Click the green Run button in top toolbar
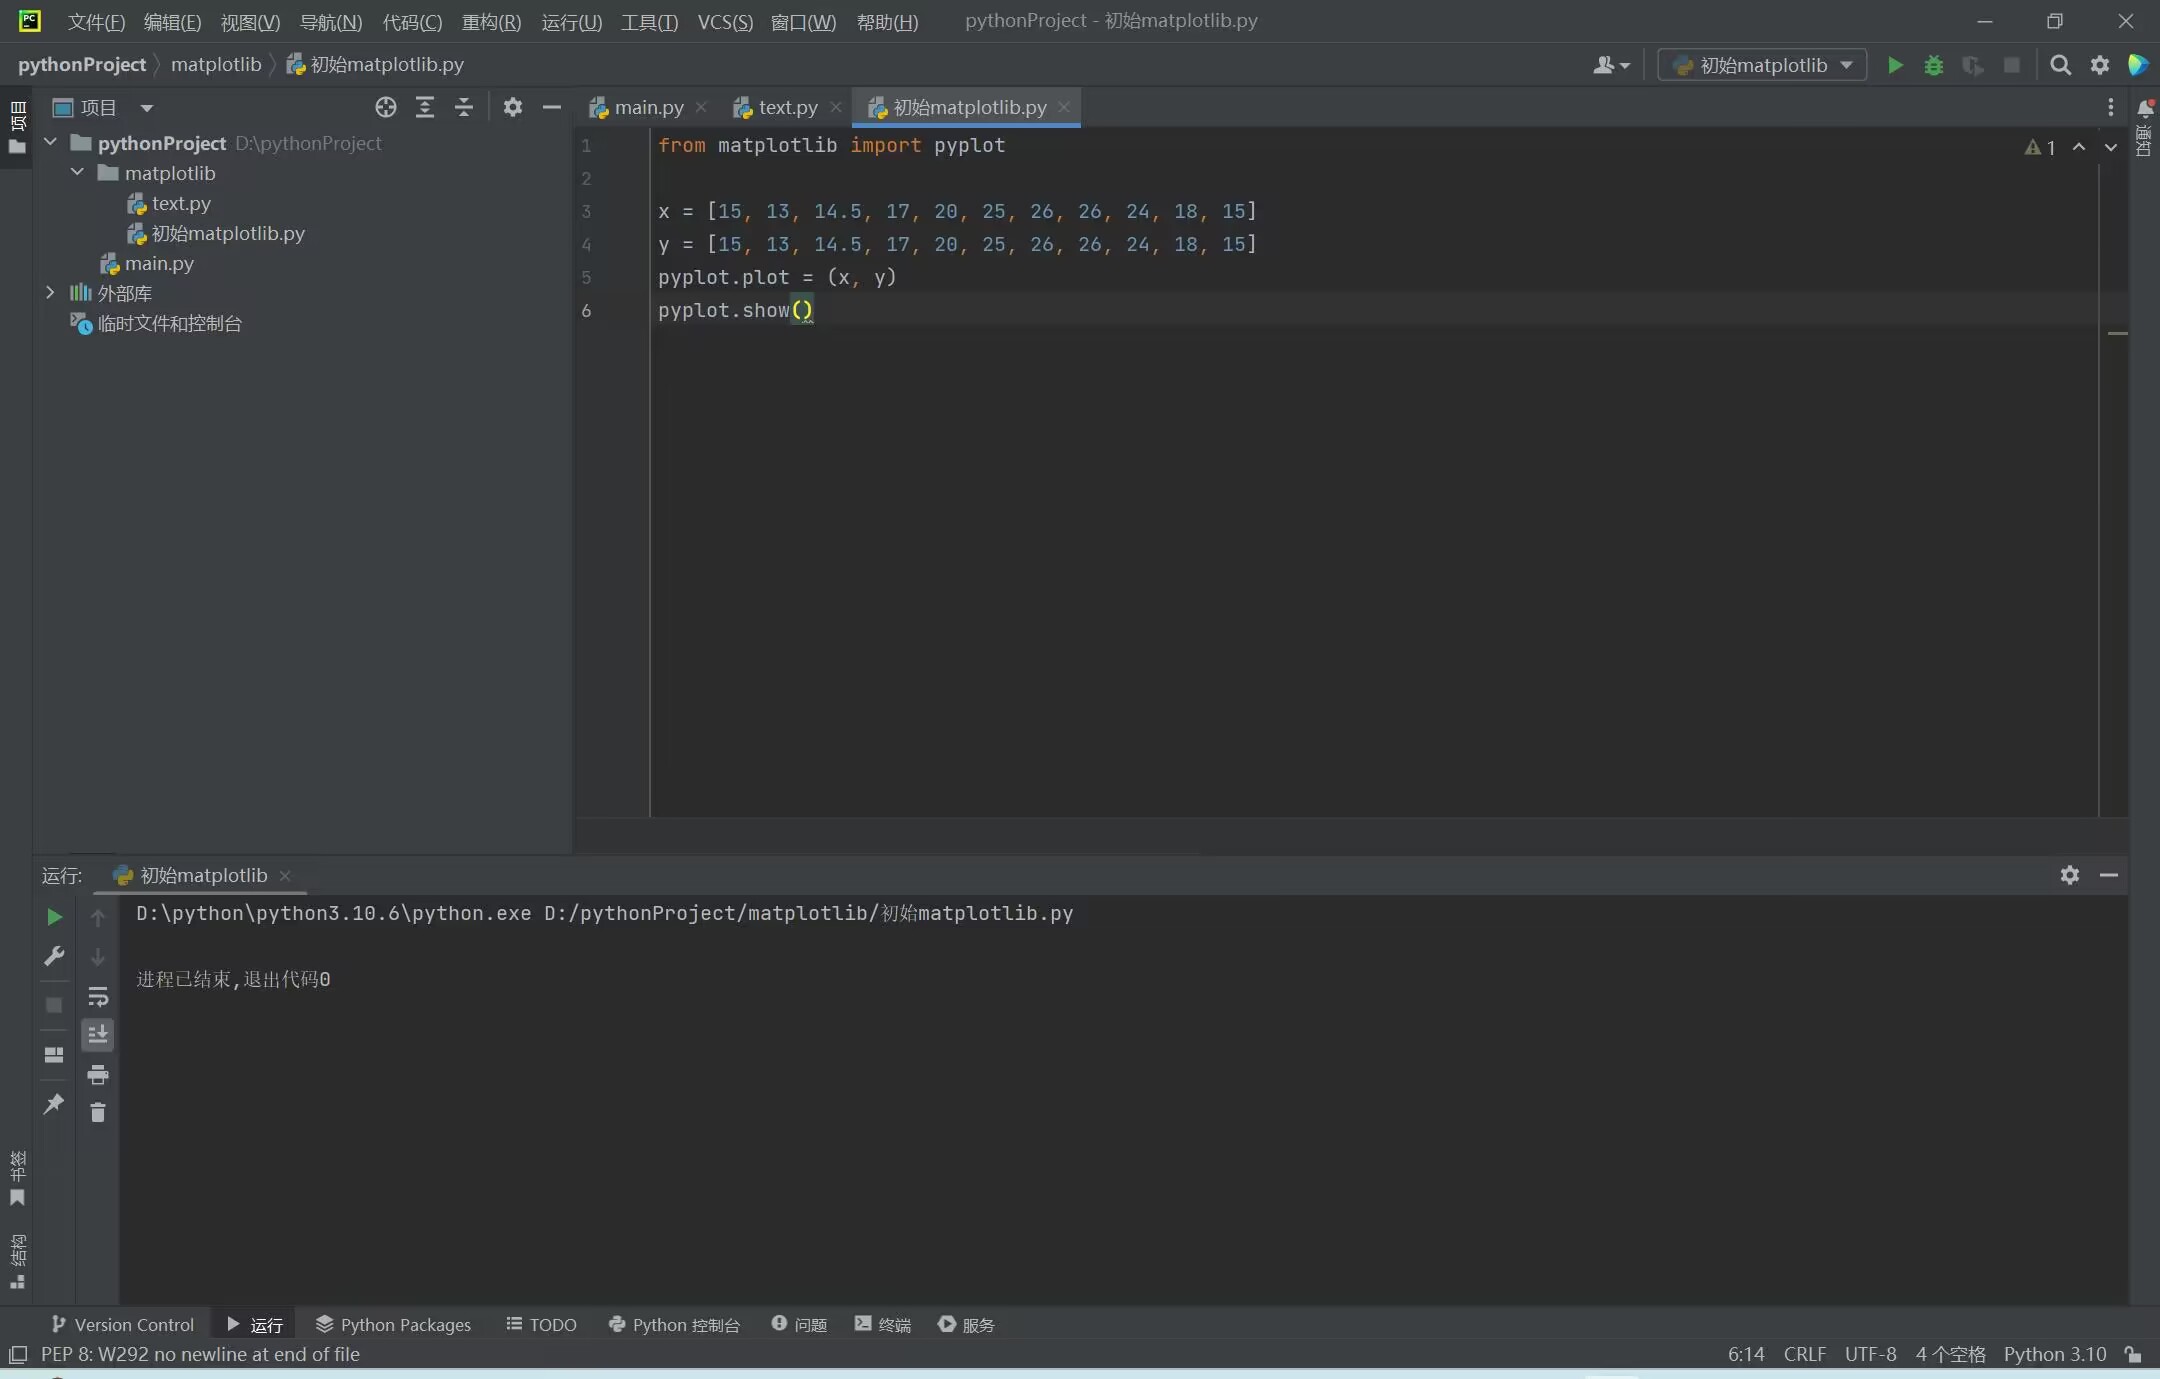The width and height of the screenshot is (2160, 1379). point(1894,65)
